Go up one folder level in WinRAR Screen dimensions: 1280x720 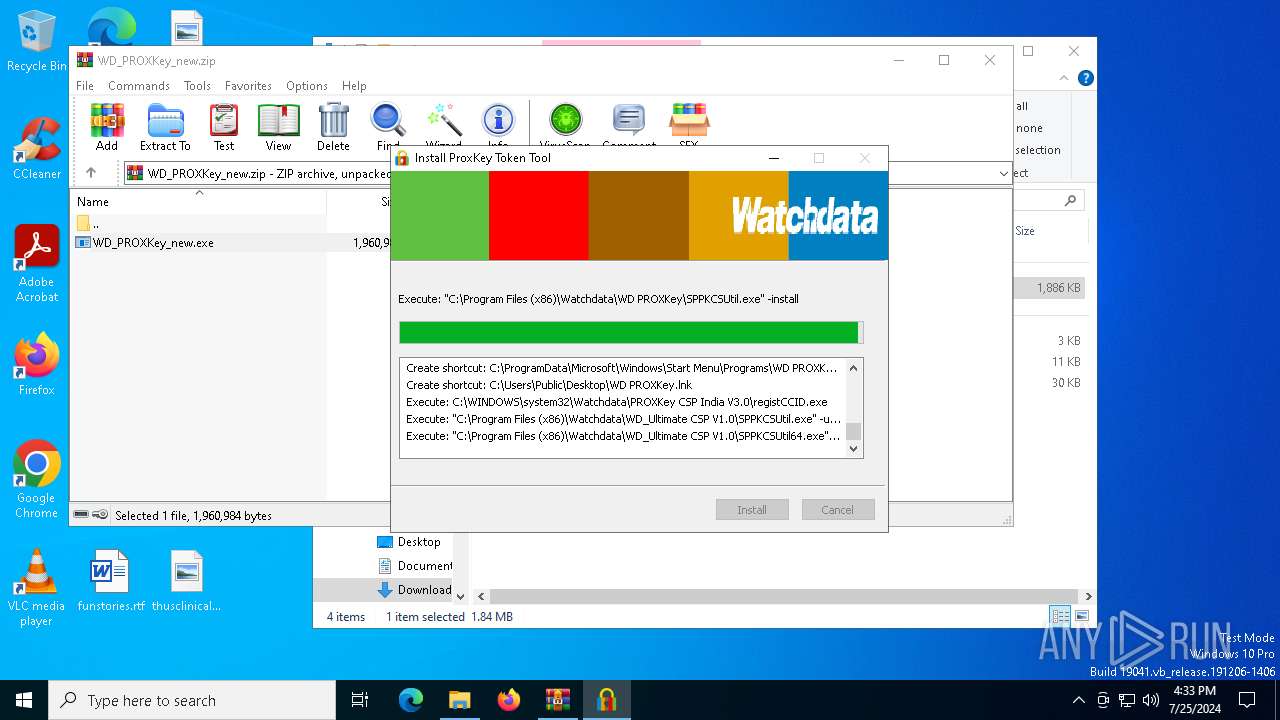[x=91, y=173]
